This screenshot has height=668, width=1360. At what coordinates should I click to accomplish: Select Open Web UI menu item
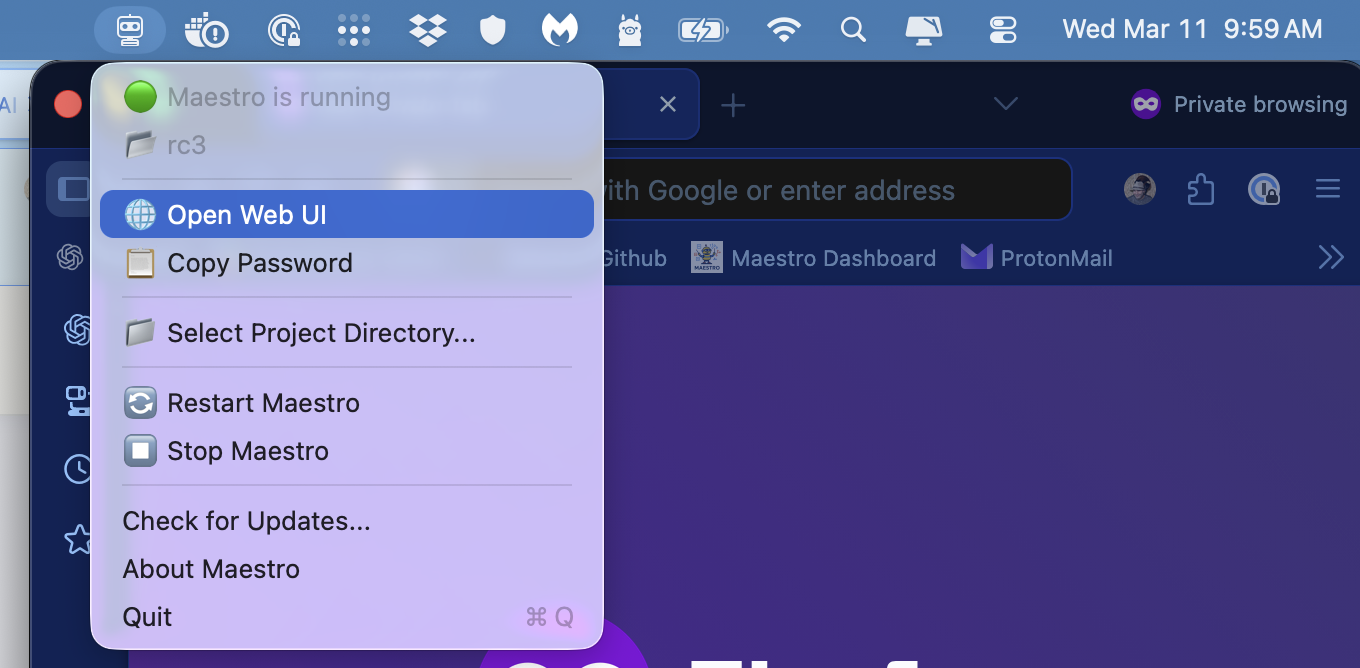[x=347, y=214]
